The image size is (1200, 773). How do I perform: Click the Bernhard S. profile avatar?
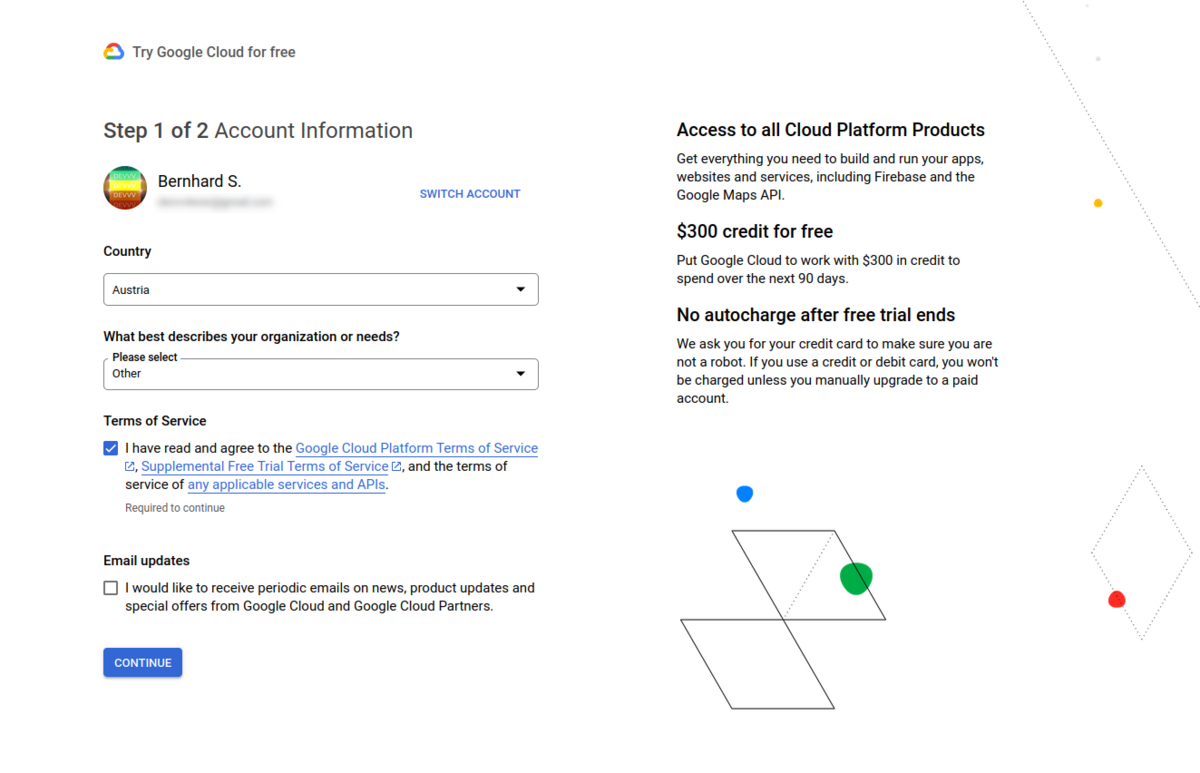[x=125, y=188]
